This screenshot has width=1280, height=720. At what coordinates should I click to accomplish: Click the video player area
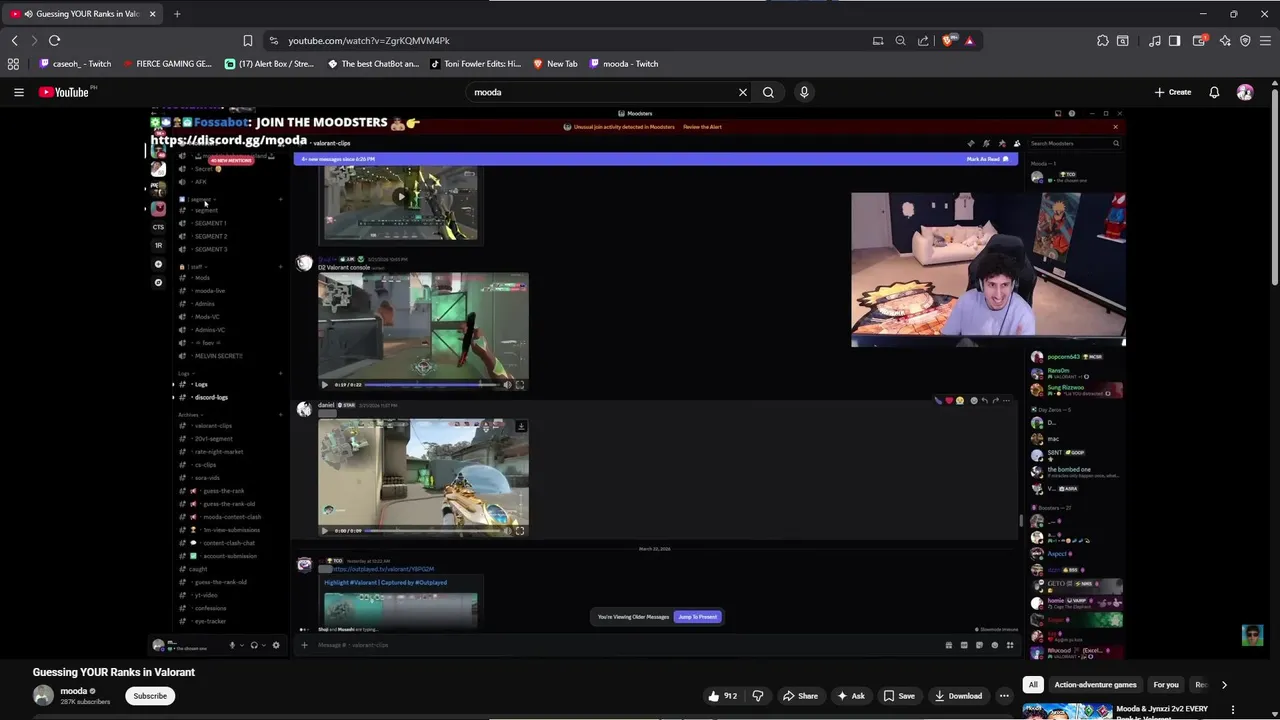coord(639,382)
